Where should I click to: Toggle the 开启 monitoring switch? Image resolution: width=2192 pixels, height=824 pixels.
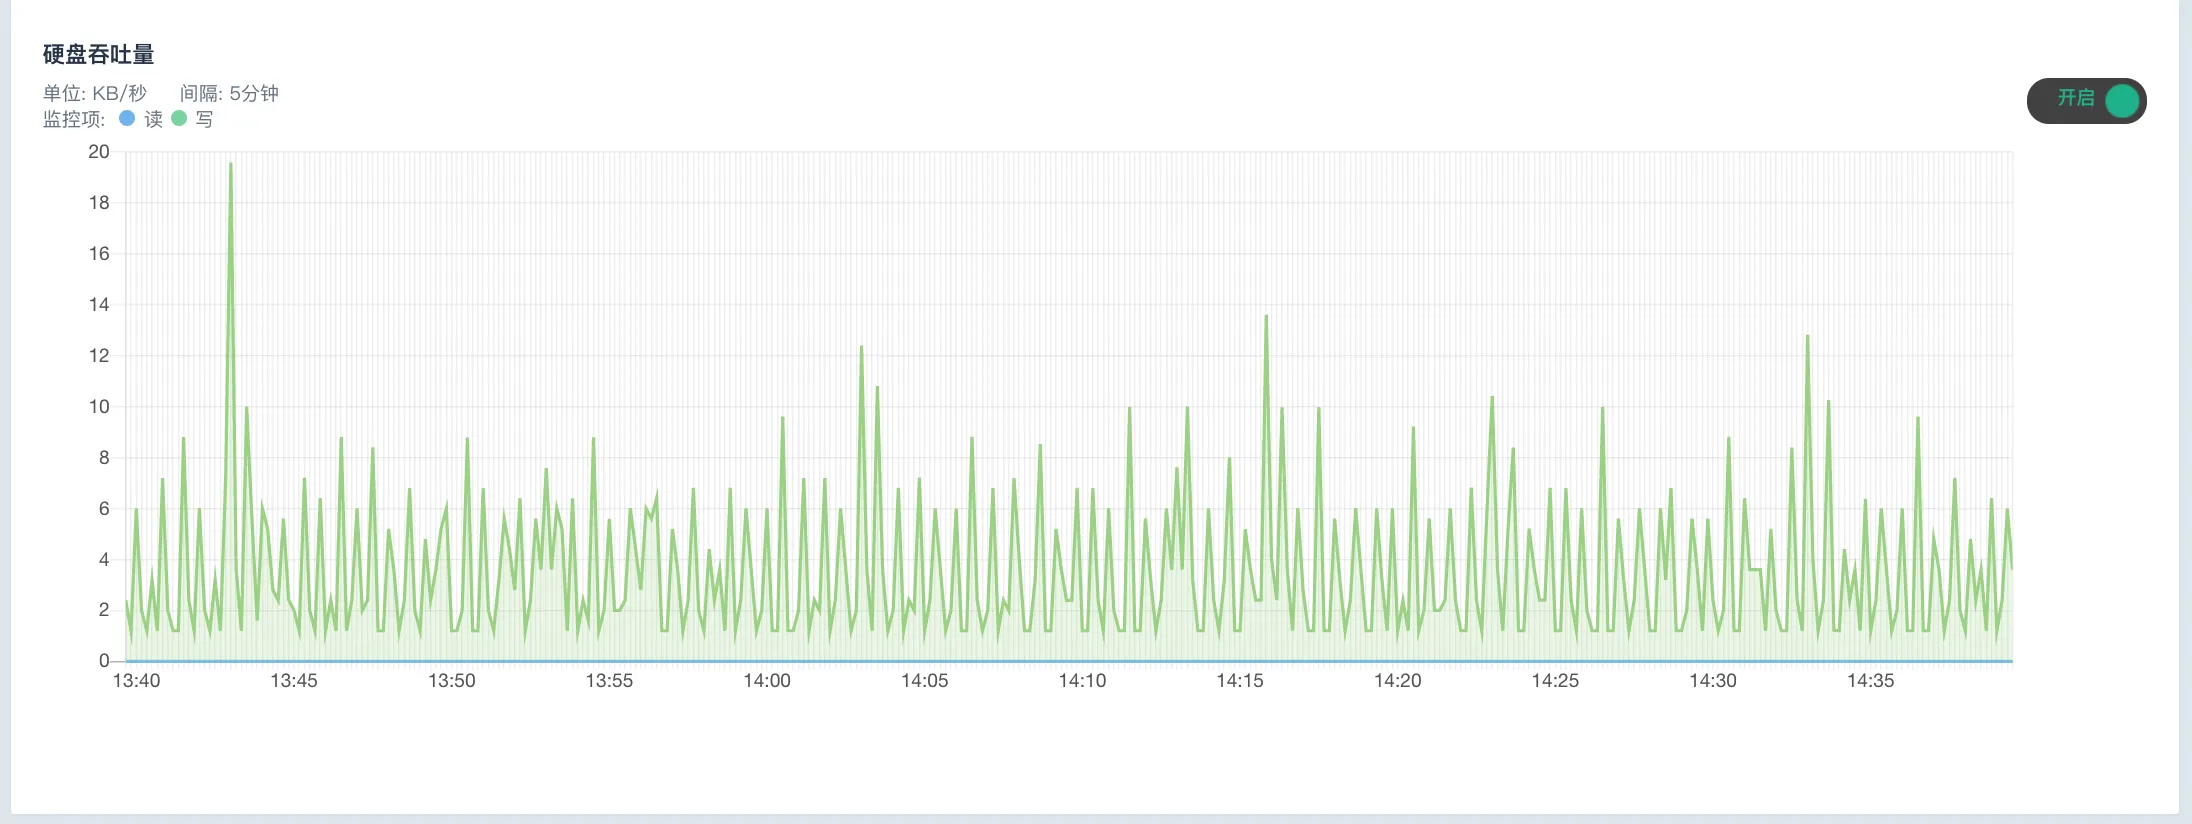[2086, 101]
